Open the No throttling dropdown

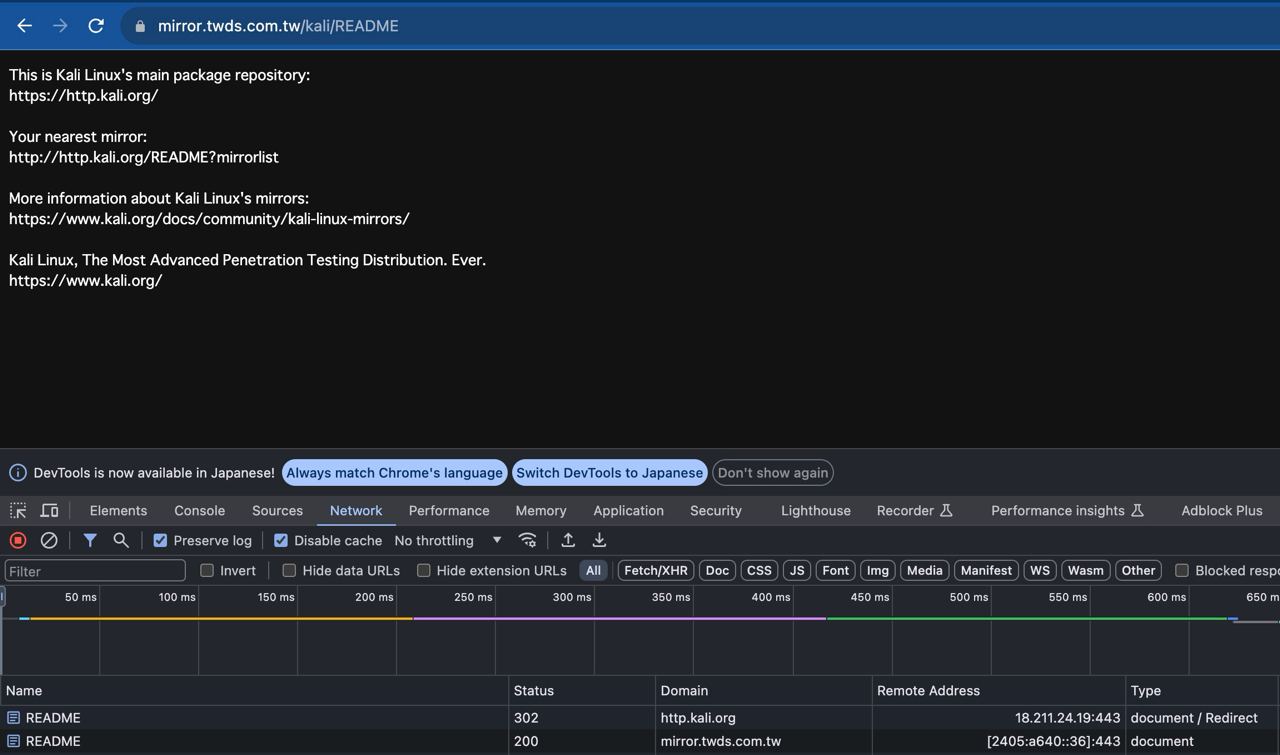pyautogui.click(x=448, y=540)
